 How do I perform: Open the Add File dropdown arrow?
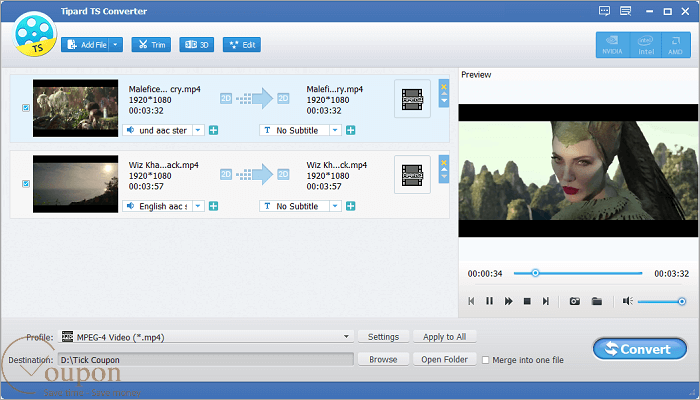click(116, 45)
